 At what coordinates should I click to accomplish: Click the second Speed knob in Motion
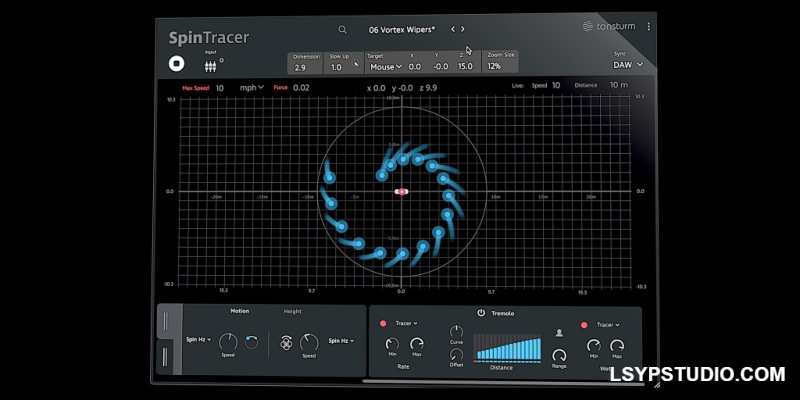[x=309, y=342]
